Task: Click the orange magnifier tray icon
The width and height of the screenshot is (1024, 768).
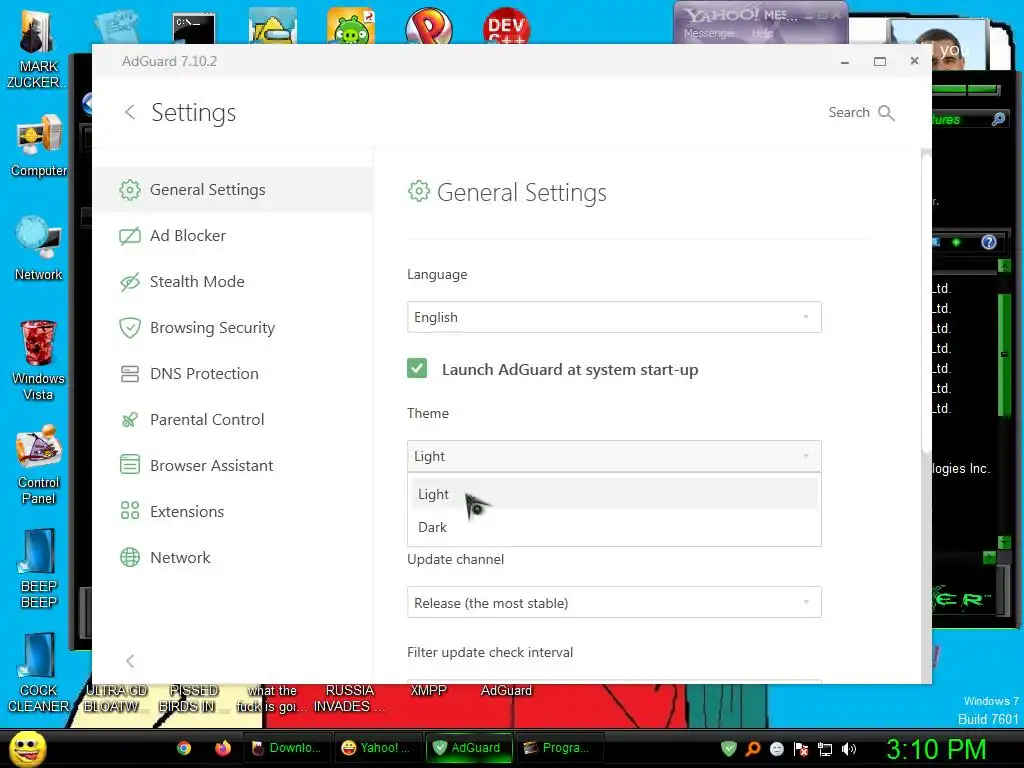Action: click(x=753, y=748)
